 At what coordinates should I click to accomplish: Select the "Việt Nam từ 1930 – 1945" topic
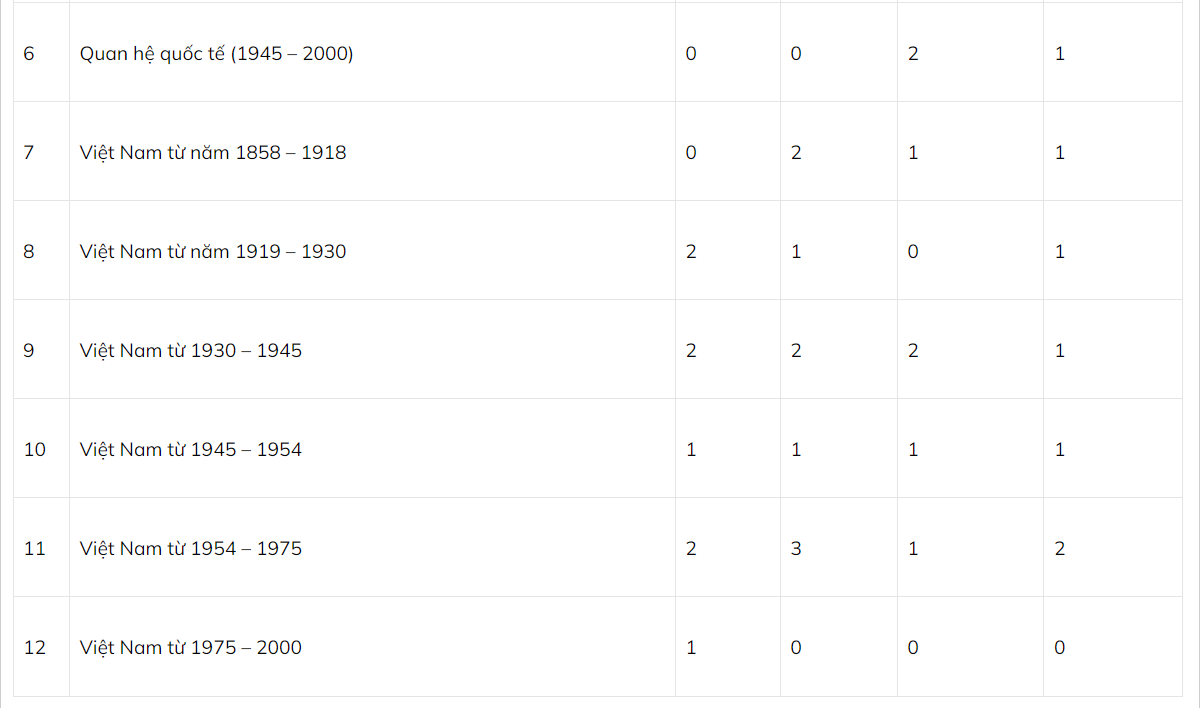191,351
